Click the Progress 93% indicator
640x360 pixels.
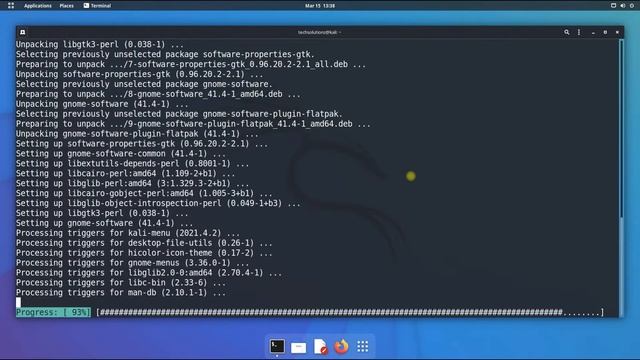pyautogui.click(x=53, y=312)
